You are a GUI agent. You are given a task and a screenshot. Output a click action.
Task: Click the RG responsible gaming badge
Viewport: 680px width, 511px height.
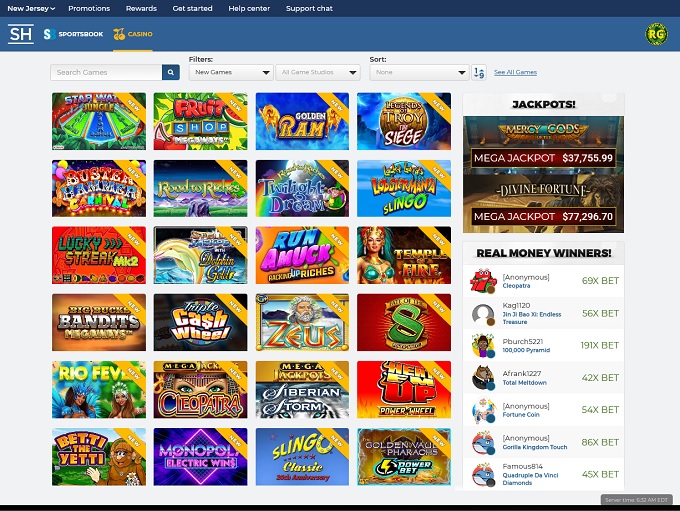[x=656, y=34]
